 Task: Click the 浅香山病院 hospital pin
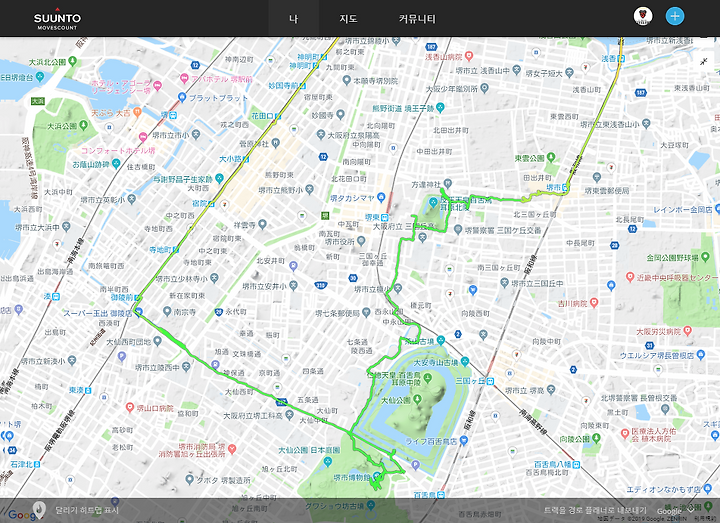point(468,56)
